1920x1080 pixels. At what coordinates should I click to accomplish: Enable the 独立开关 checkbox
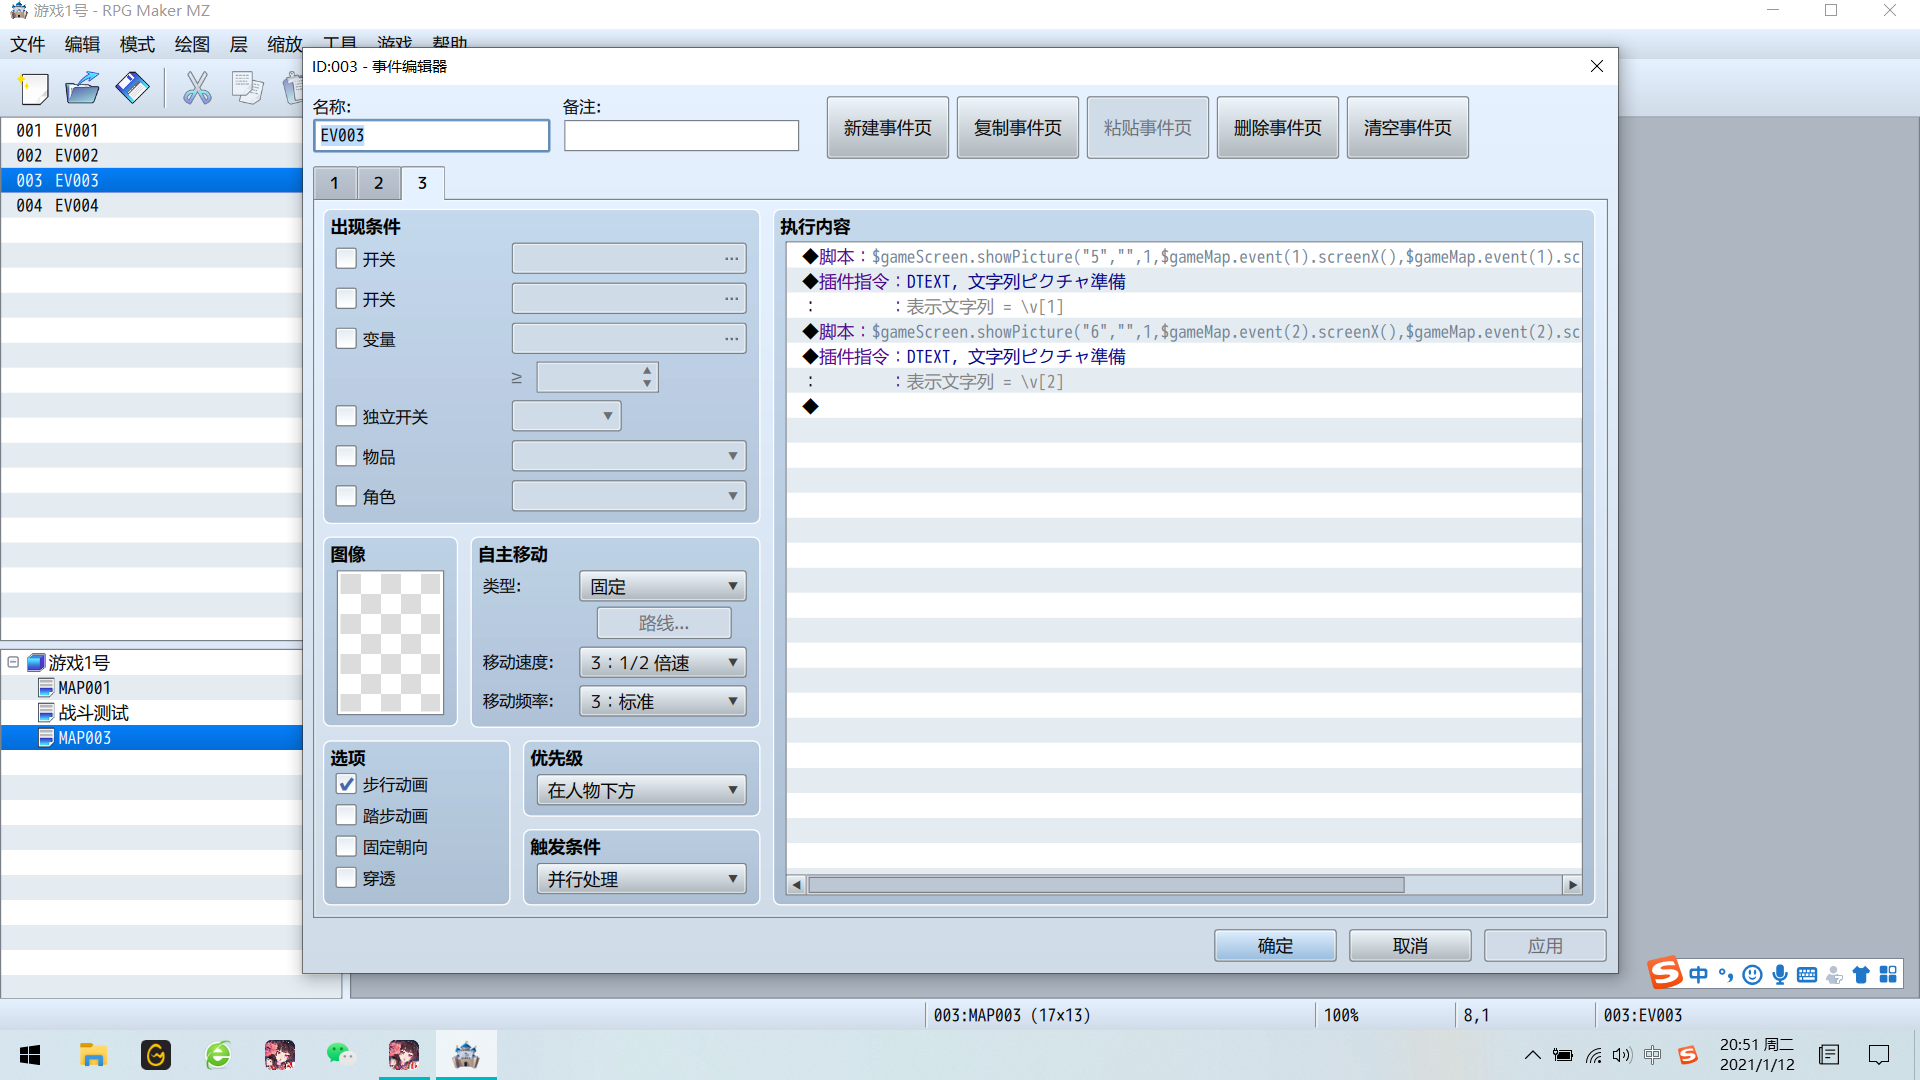click(x=346, y=416)
